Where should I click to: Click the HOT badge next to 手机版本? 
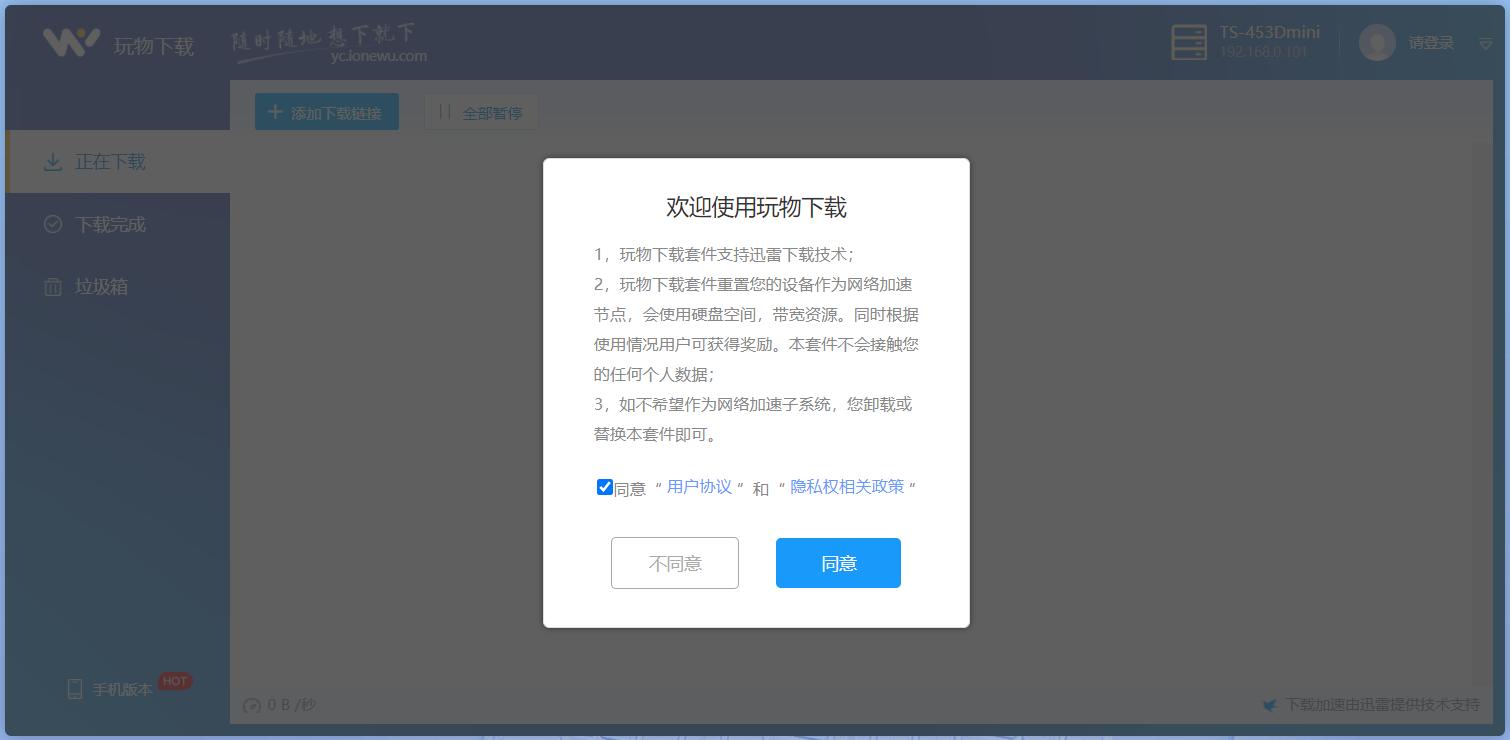click(x=173, y=681)
